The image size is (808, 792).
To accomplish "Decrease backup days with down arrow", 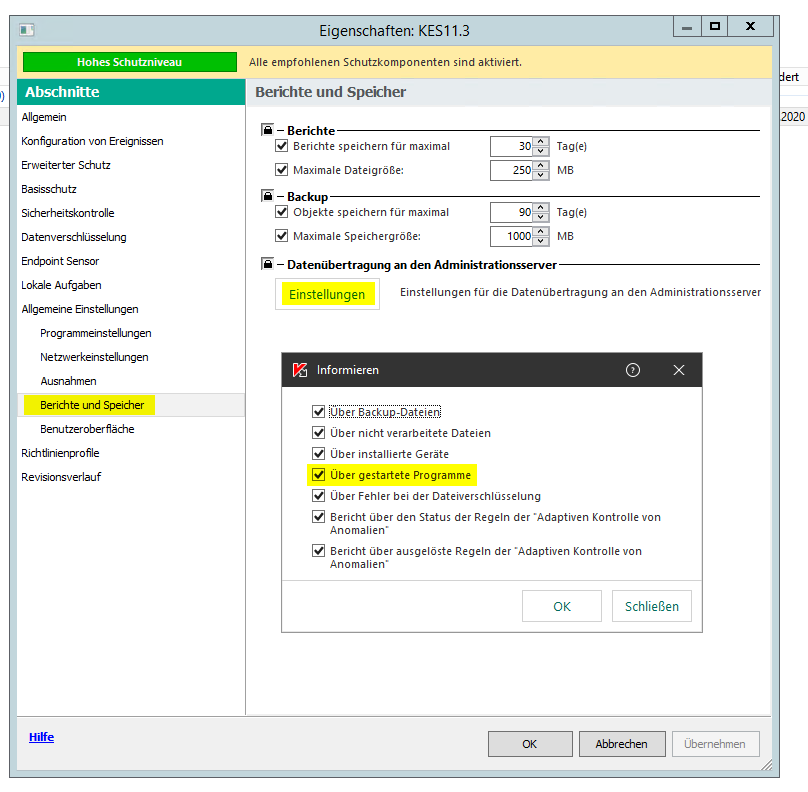I will (540, 217).
